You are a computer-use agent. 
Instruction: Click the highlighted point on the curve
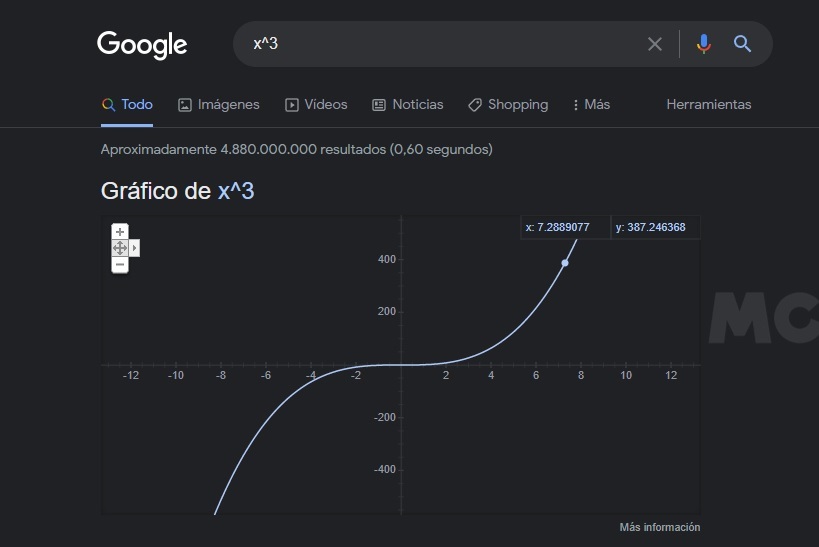tap(565, 263)
